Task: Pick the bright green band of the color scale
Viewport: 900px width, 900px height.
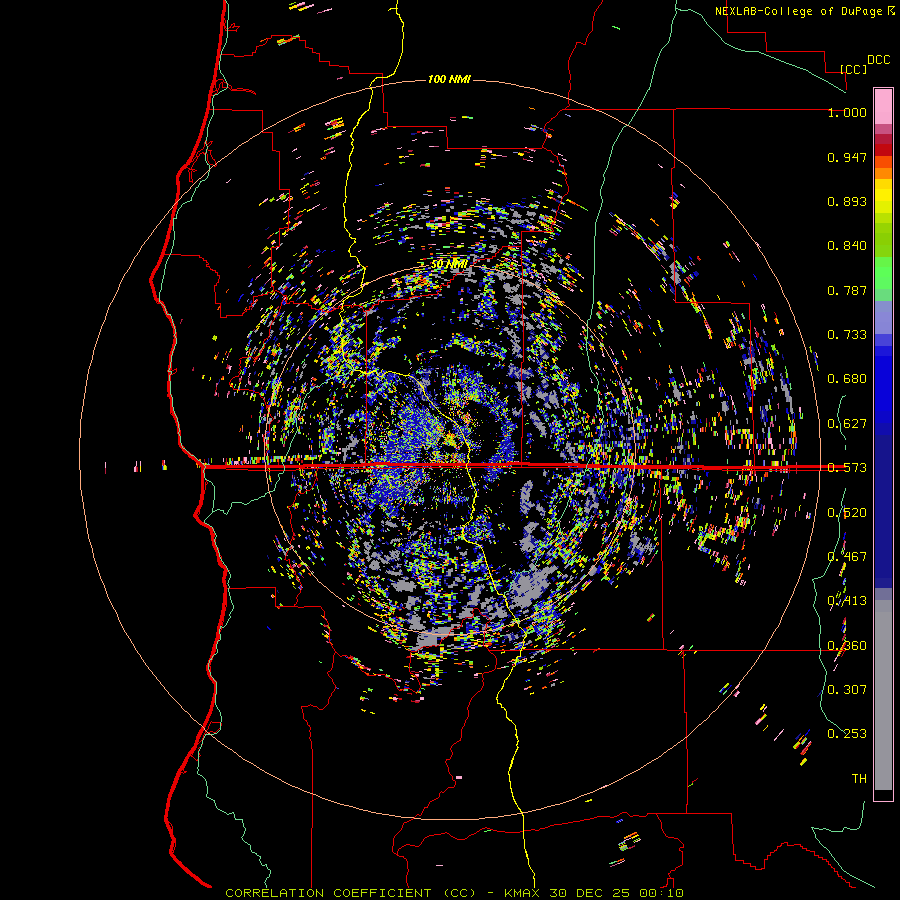Action: (x=883, y=273)
